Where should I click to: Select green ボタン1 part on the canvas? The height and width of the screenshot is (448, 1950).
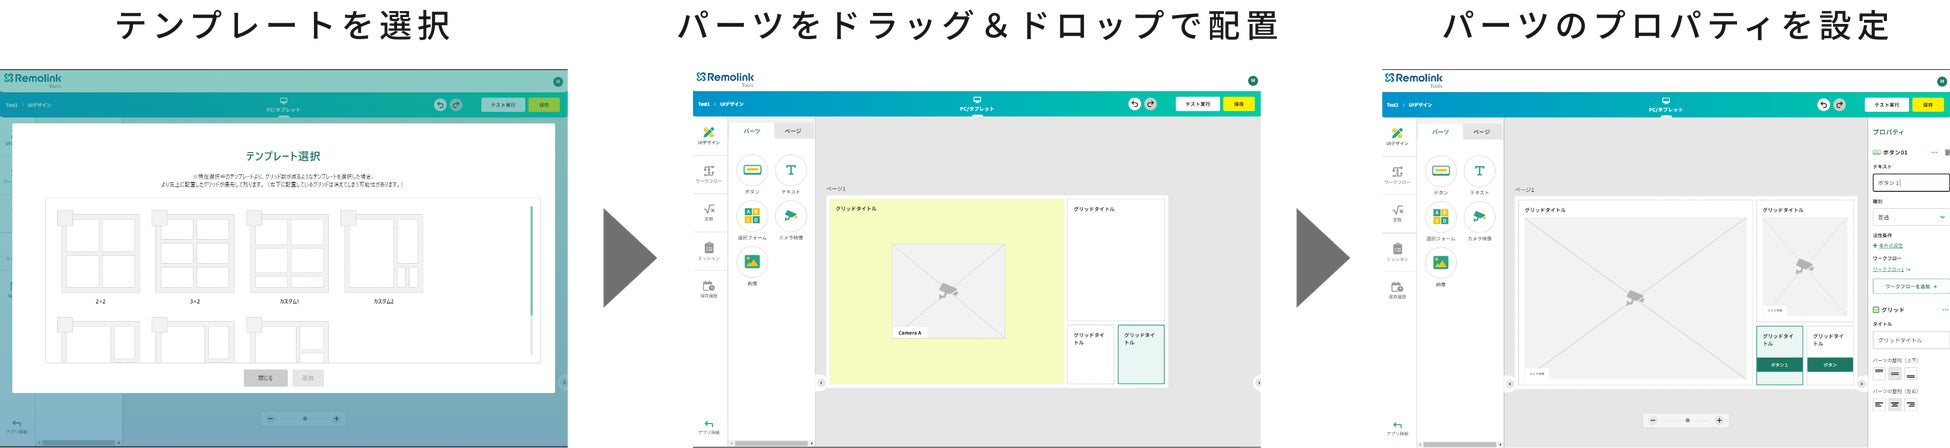click(1779, 365)
